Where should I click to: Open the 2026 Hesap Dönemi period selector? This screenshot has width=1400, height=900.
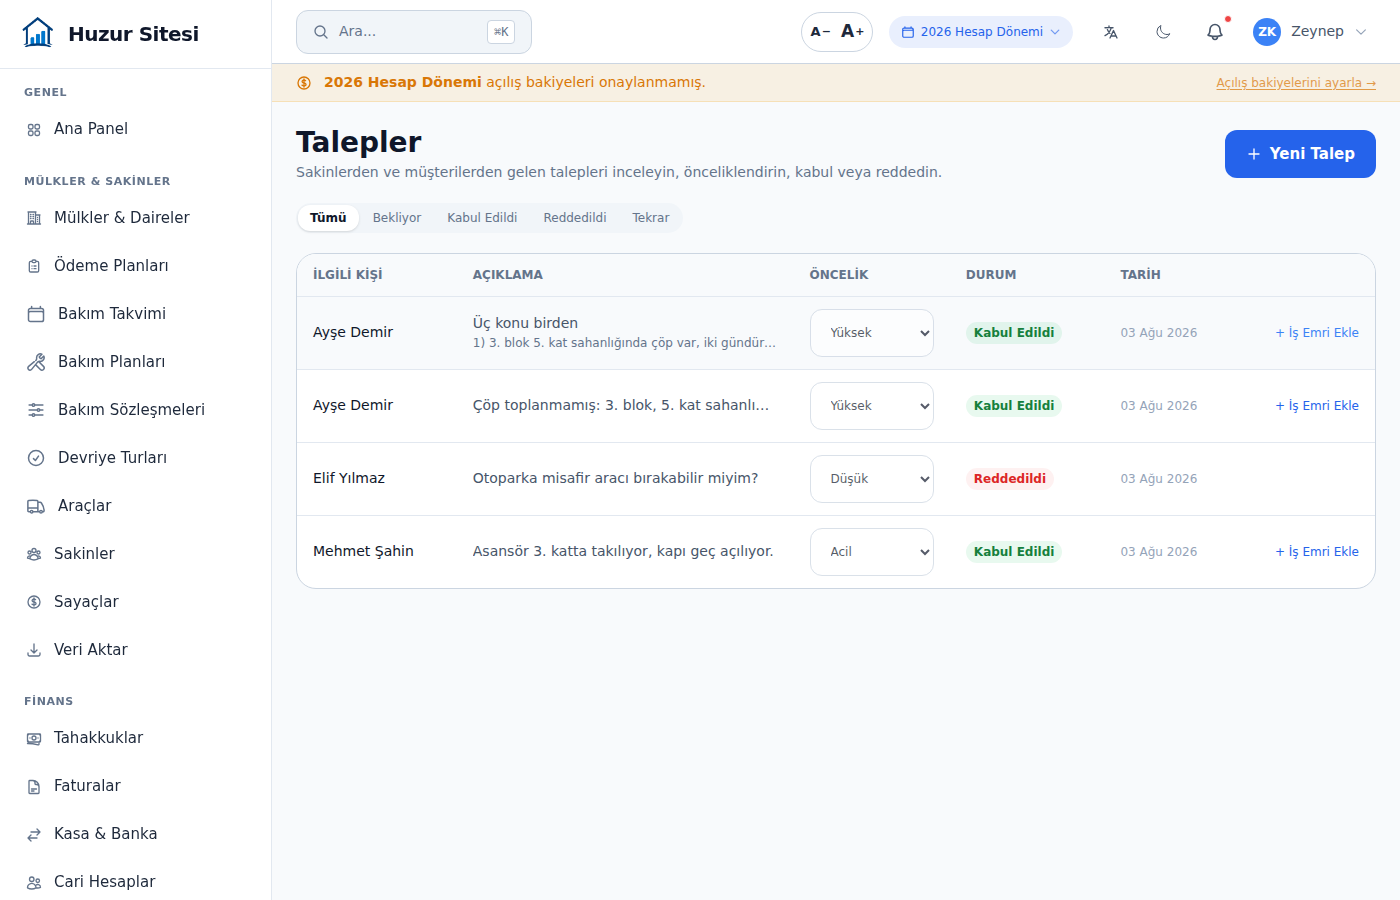click(981, 32)
